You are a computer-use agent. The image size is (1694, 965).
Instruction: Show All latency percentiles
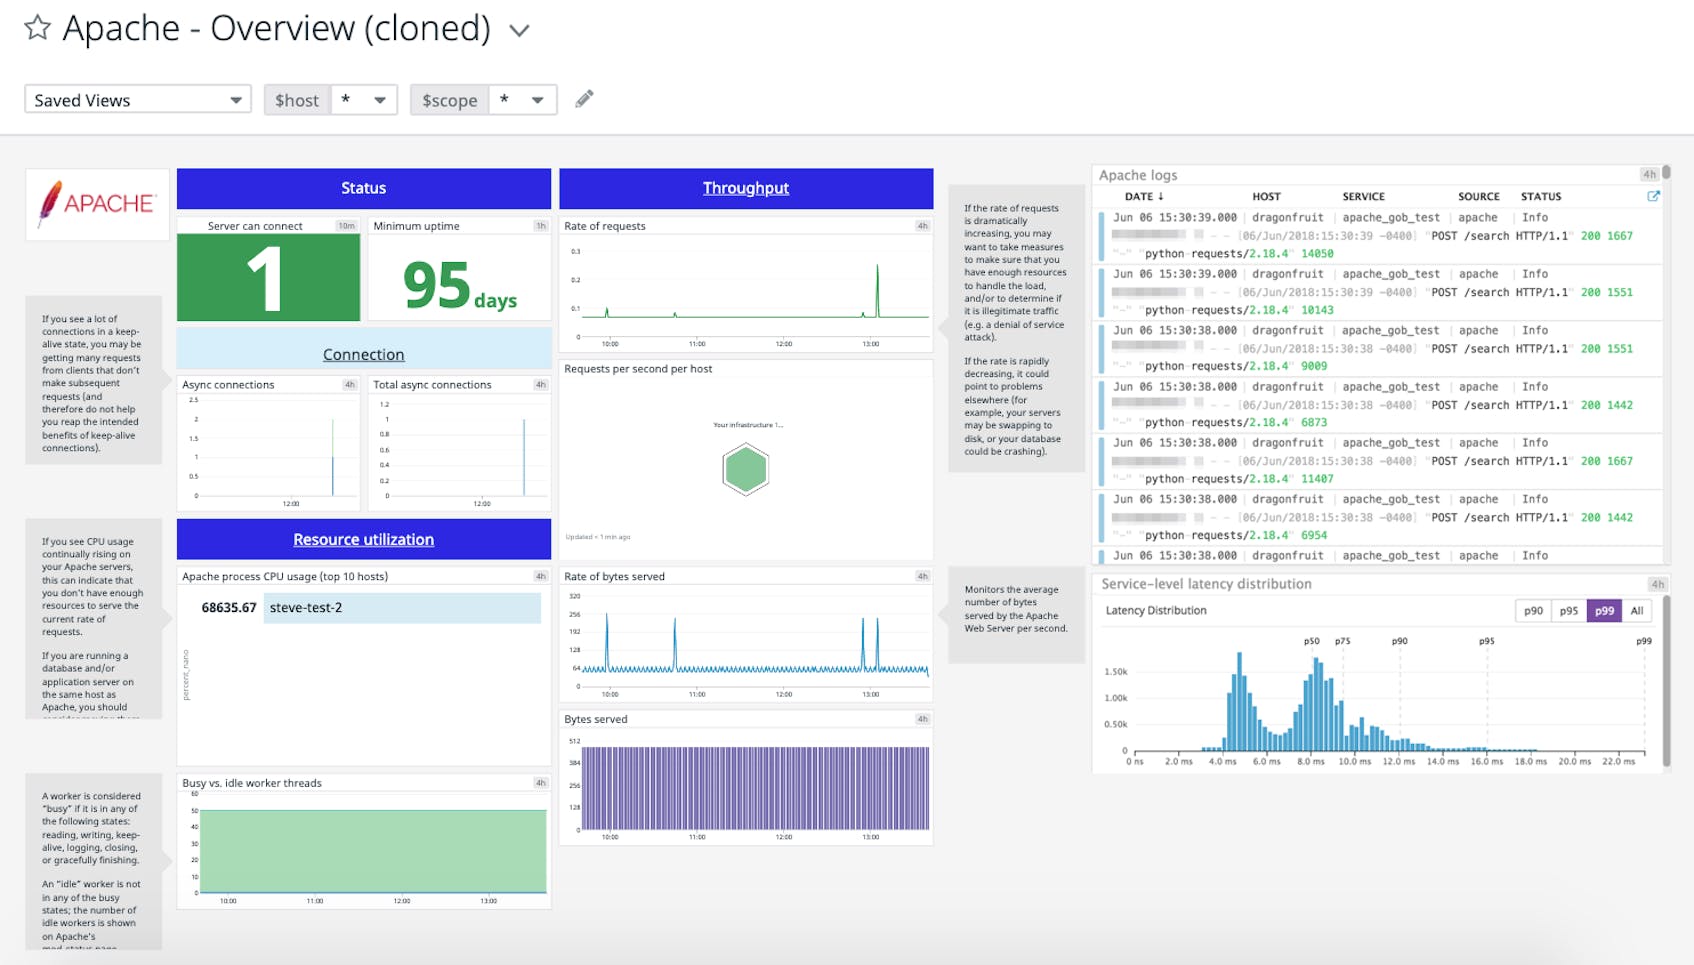coord(1637,610)
